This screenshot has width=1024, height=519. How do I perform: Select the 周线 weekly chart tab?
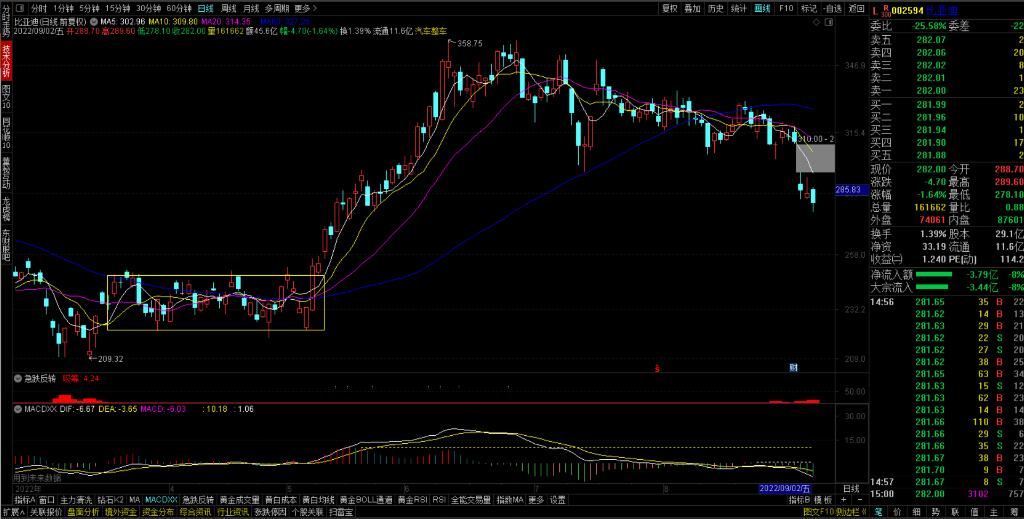[229, 8]
